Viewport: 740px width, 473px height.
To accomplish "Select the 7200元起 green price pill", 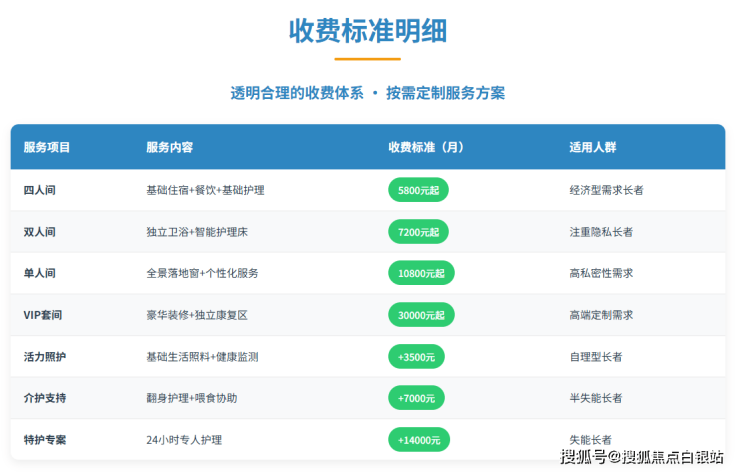I will [x=418, y=231].
